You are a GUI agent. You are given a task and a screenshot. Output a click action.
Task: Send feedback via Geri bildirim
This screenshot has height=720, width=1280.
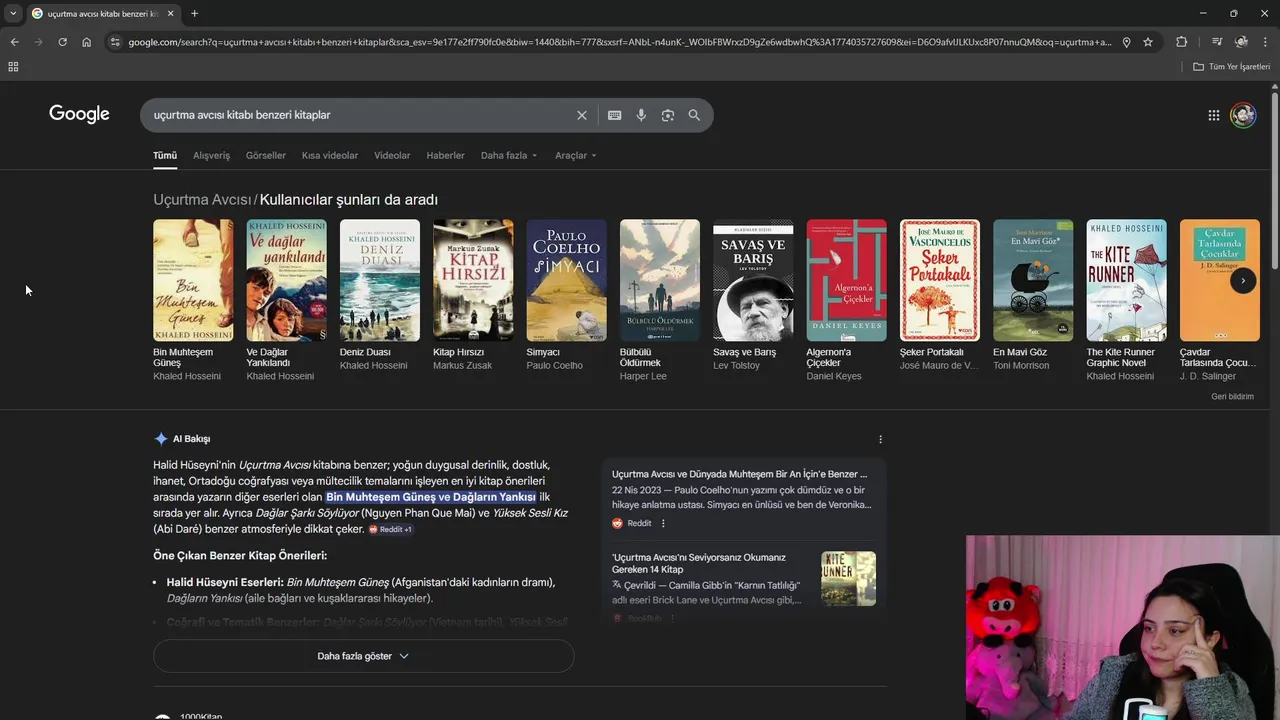point(1232,397)
